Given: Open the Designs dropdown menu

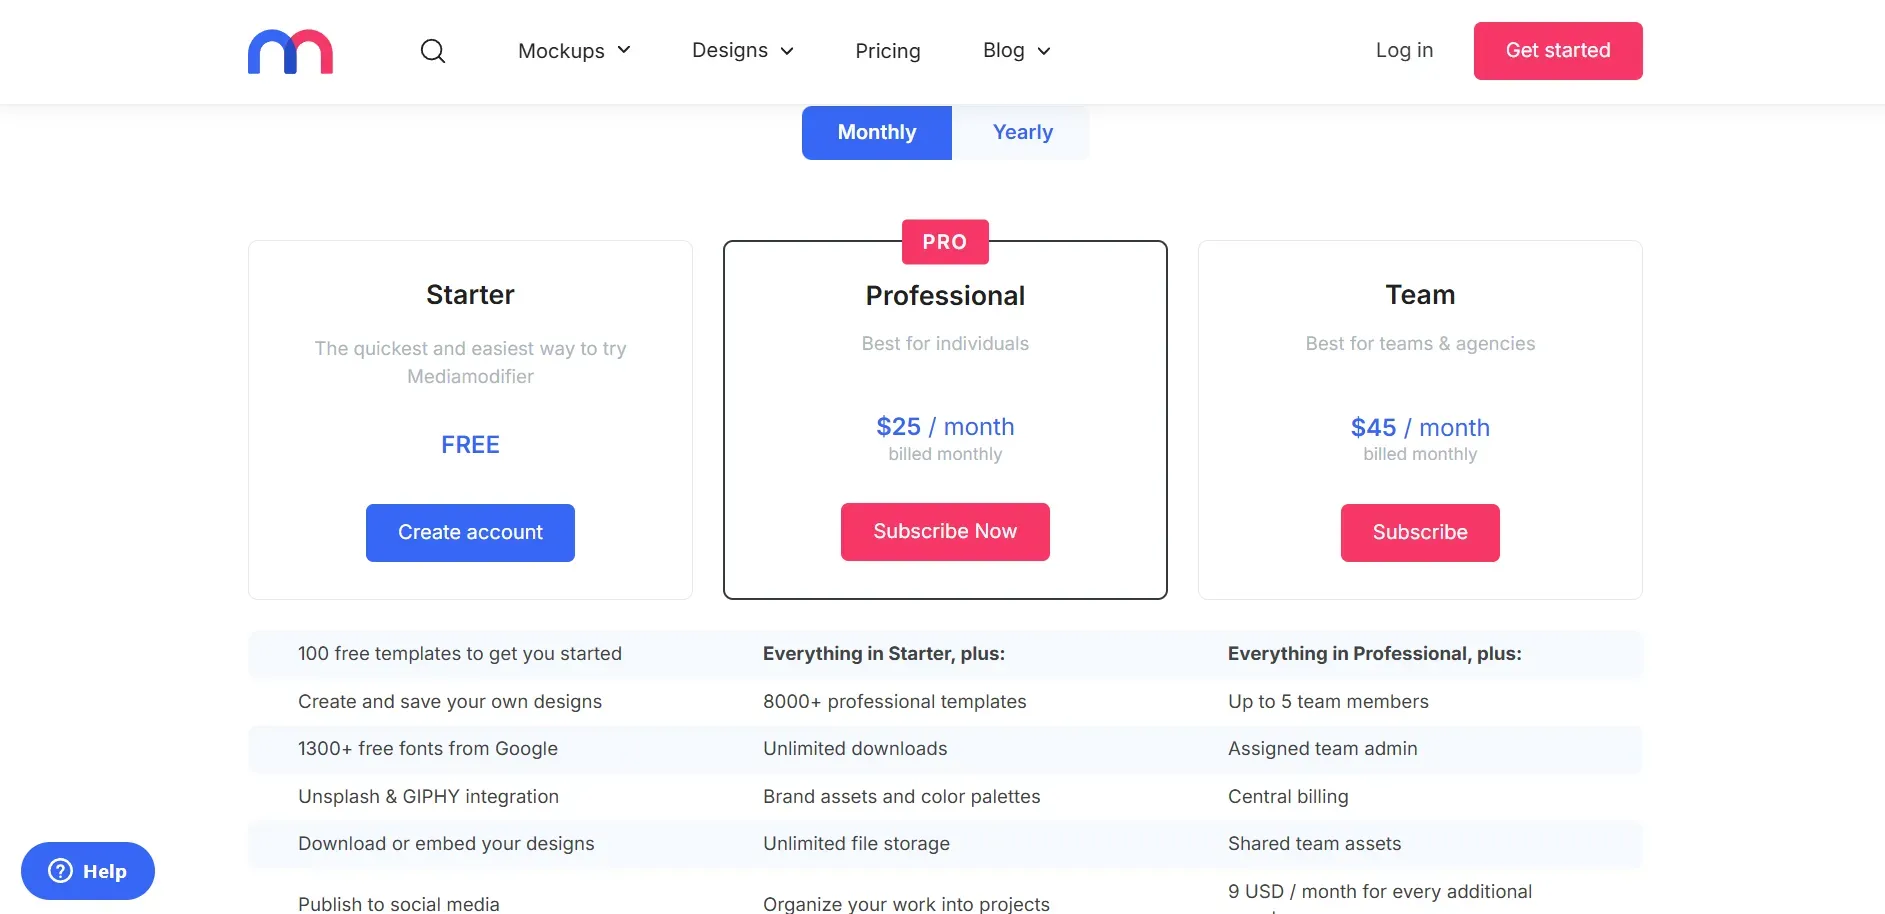Looking at the screenshot, I should [742, 50].
